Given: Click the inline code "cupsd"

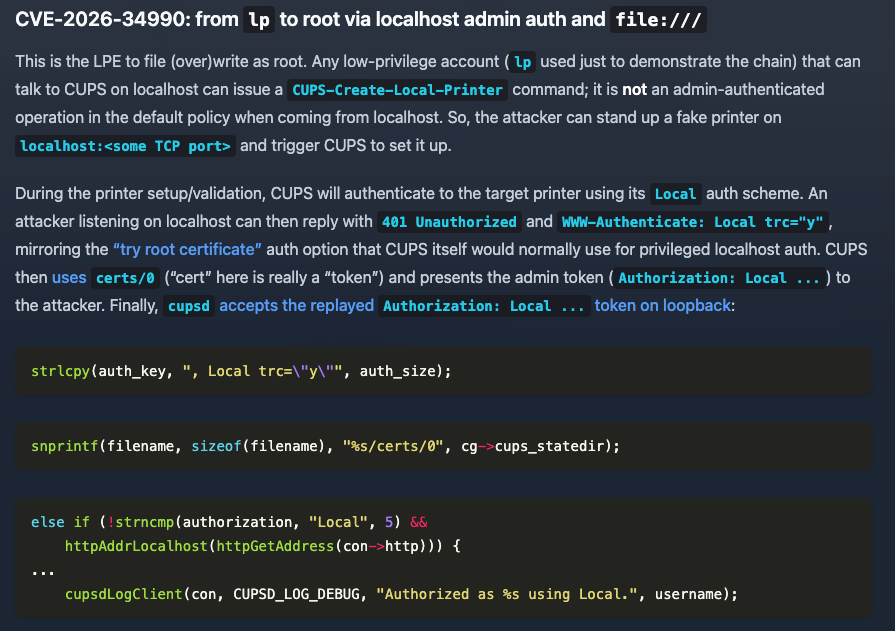Looking at the screenshot, I should pyautogui.click(x=189, y=306).
